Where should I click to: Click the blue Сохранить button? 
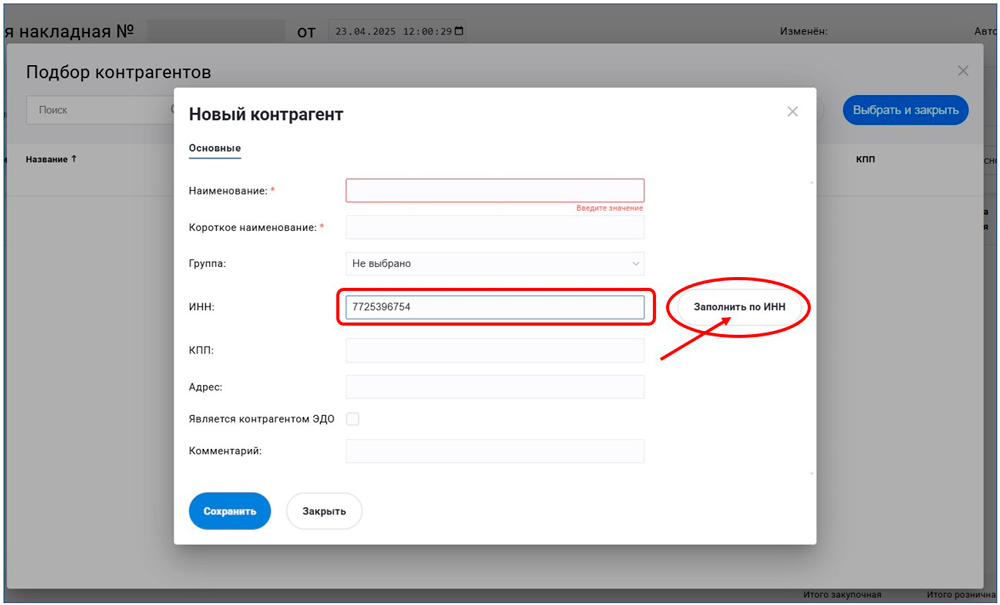coord(230,511)
